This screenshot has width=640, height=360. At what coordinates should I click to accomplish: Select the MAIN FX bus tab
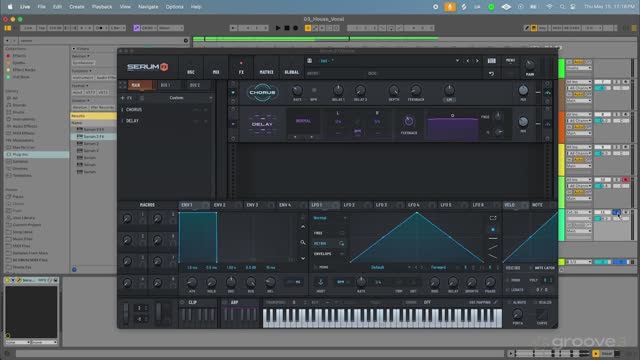click(x=140, y=85)
